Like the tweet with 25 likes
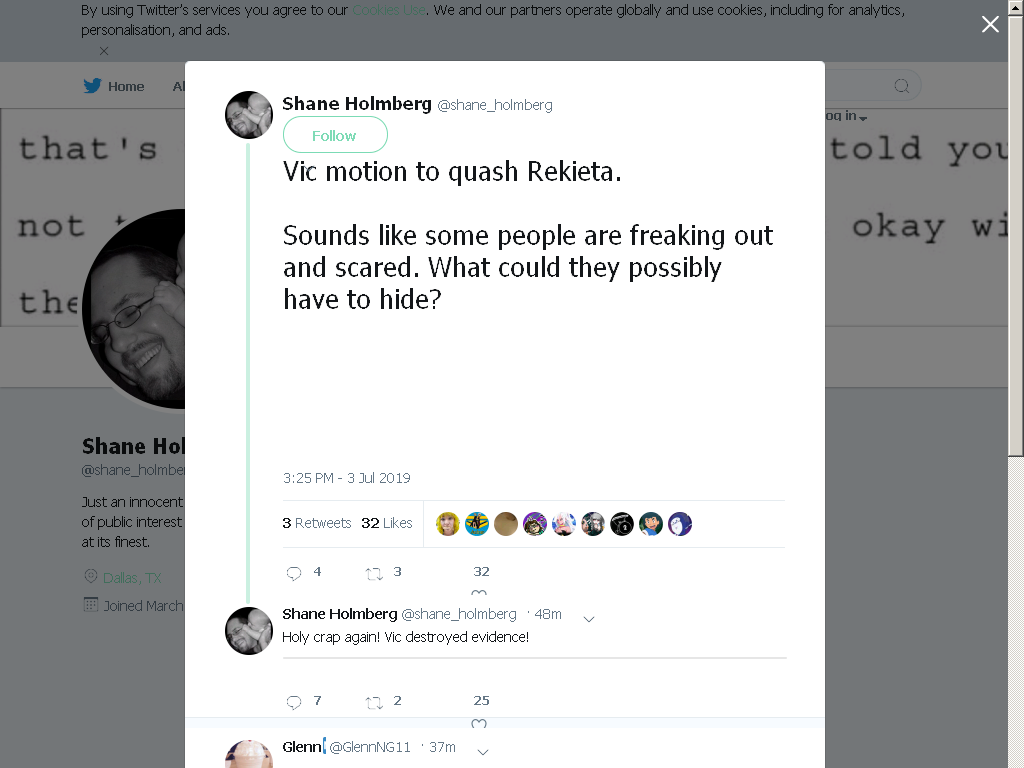The image size is (1024, 768). click(479, 723)
